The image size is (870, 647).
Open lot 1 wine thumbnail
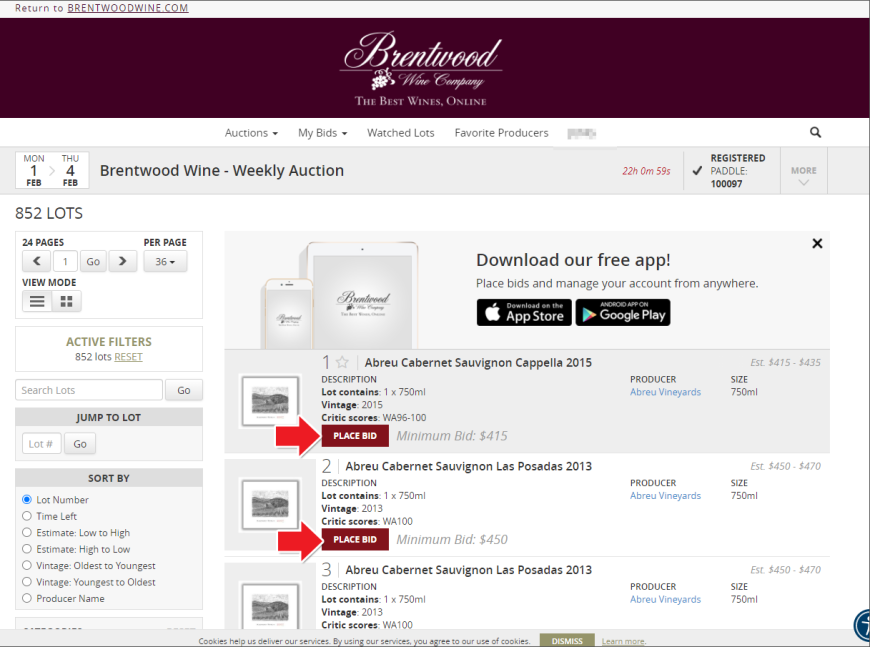click(x=270, y=401)
